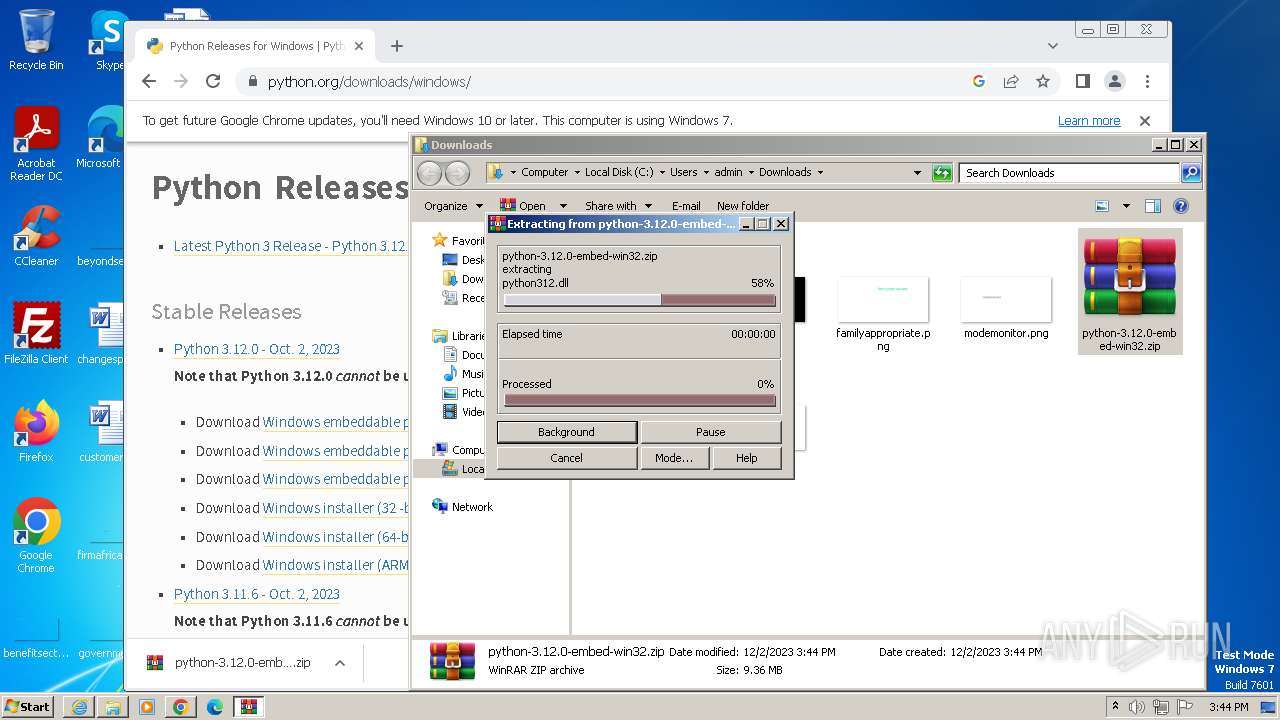The image size is (1280, 720).
Task: Open Chrome three-dot menu
Action: 1147,81
